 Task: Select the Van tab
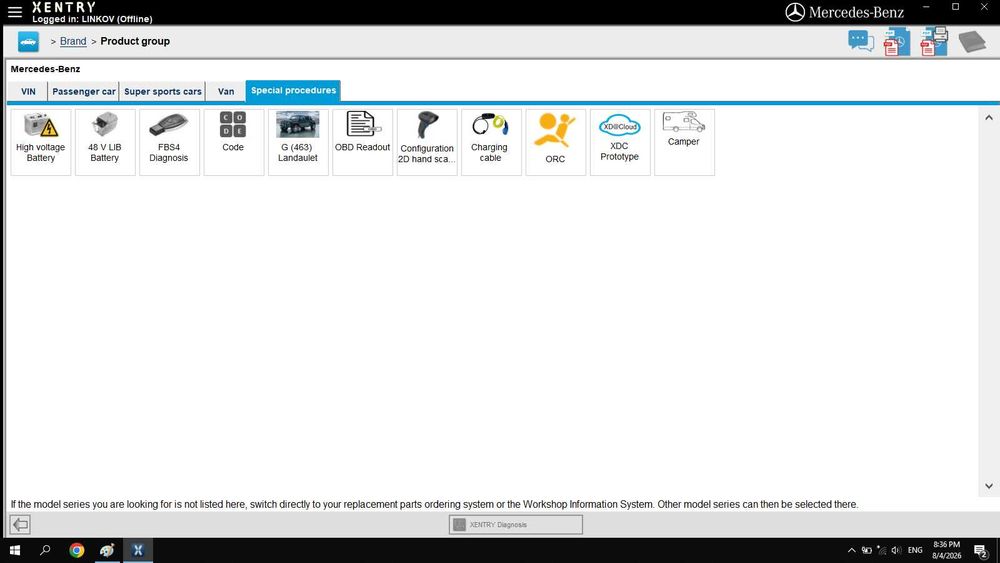click(226, 91)
